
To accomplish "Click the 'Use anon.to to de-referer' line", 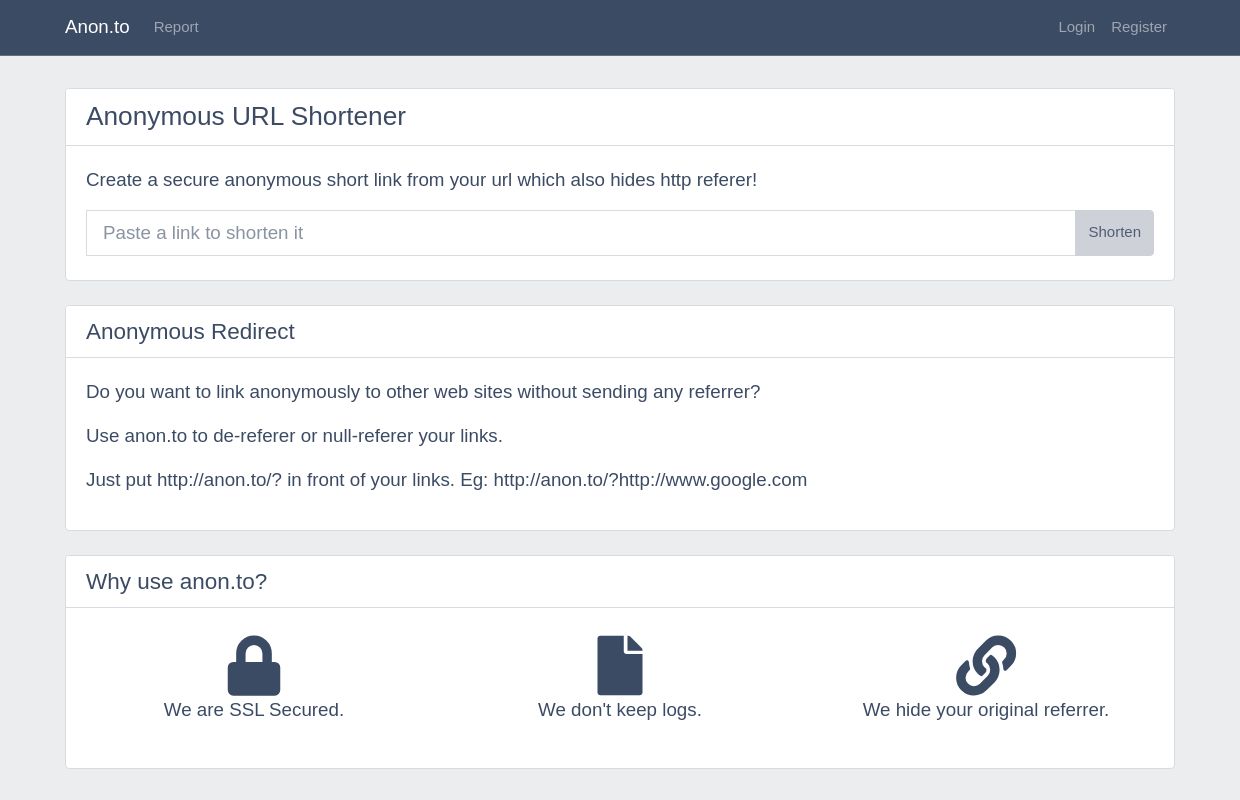I will 294,436.
